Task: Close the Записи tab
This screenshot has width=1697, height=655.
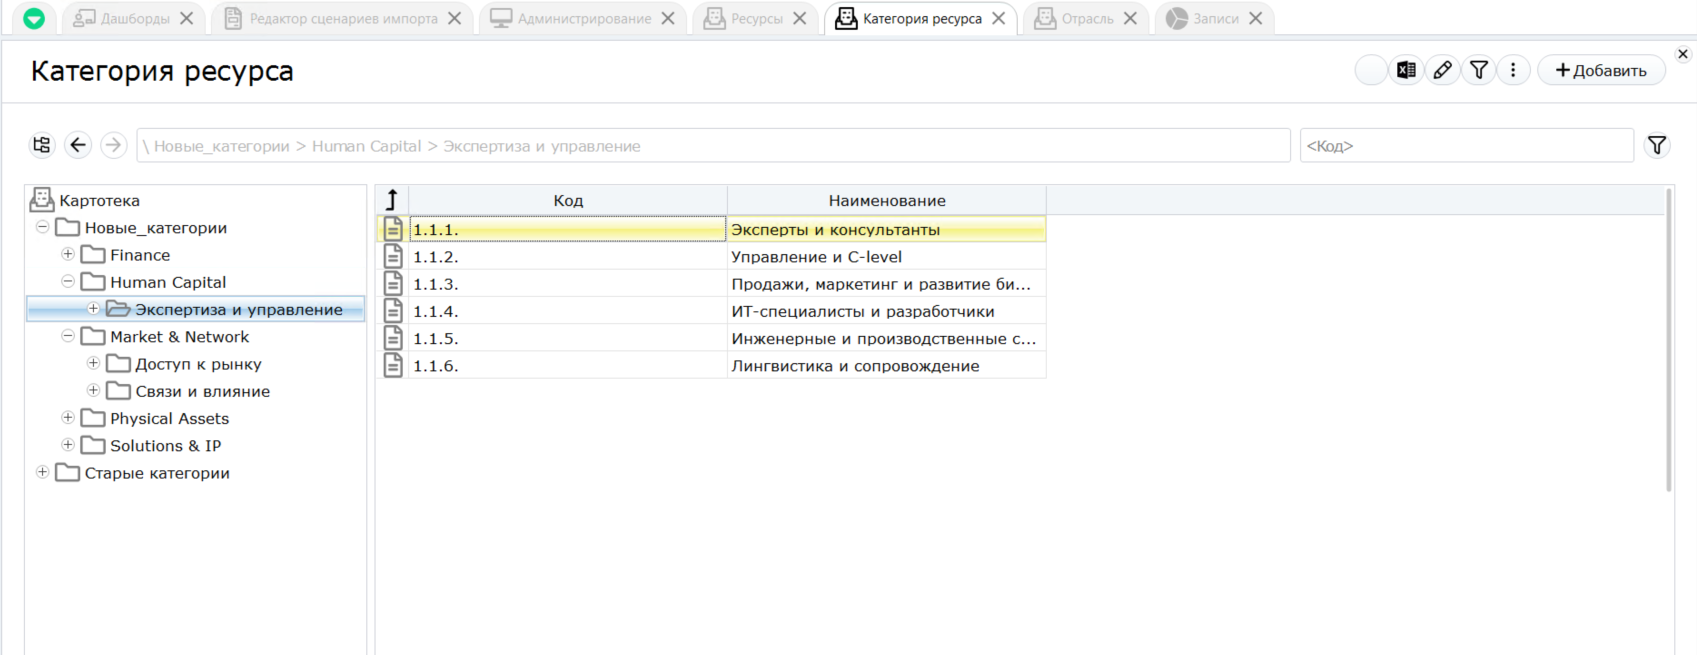Action: (1255, 18)
